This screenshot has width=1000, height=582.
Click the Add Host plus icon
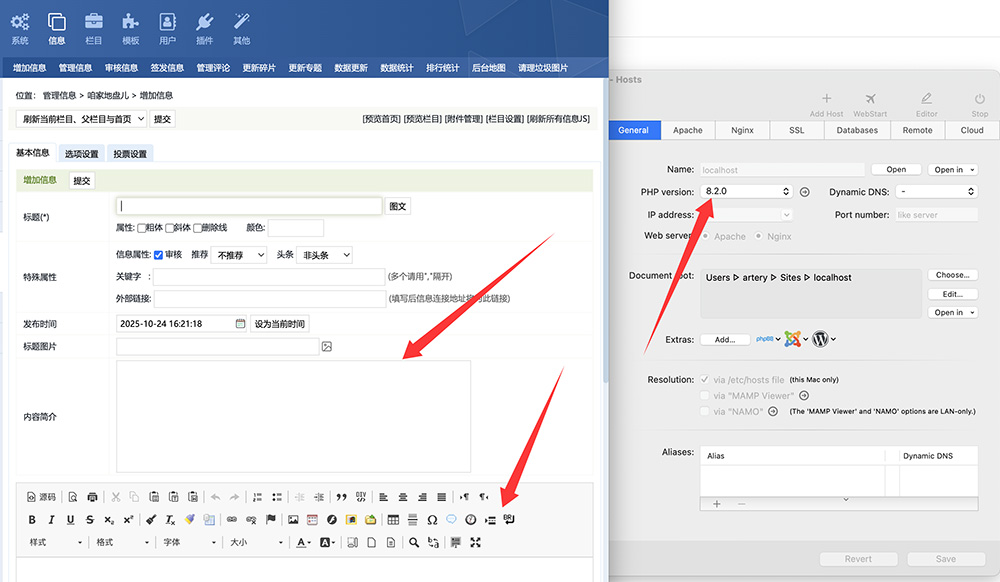click(826, 99)
